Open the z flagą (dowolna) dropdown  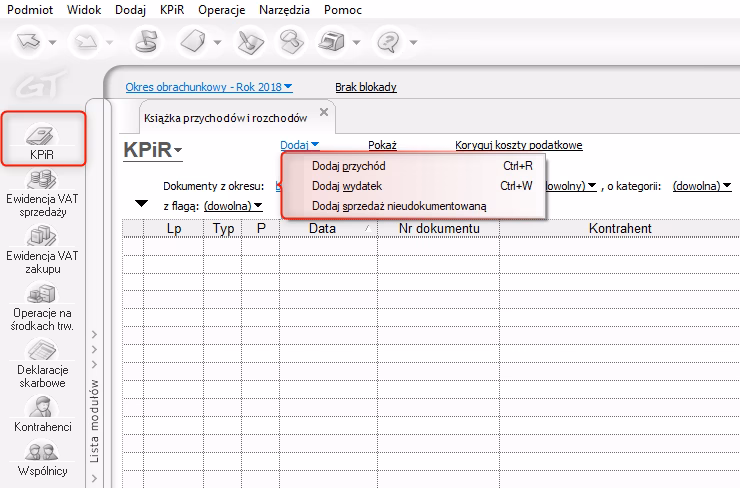(x=233, y=206)
